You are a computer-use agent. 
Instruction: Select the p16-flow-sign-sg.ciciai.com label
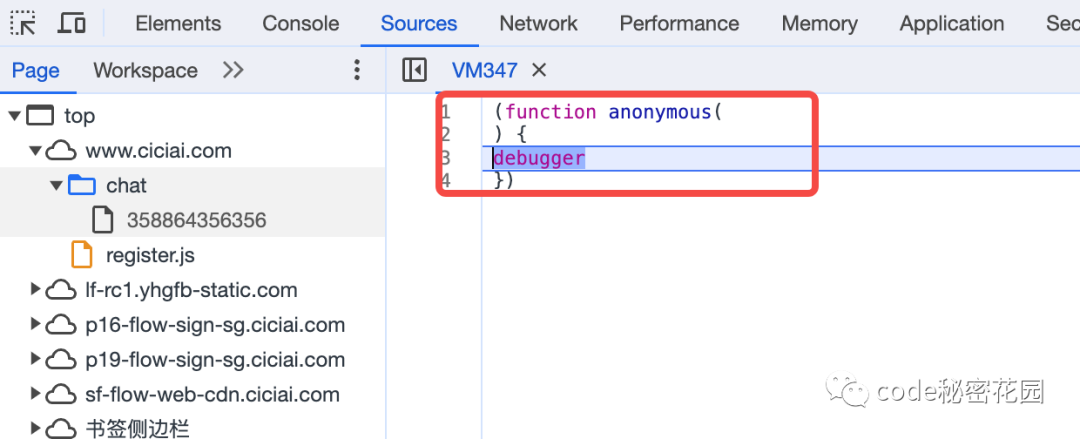[x=215, y=325]
